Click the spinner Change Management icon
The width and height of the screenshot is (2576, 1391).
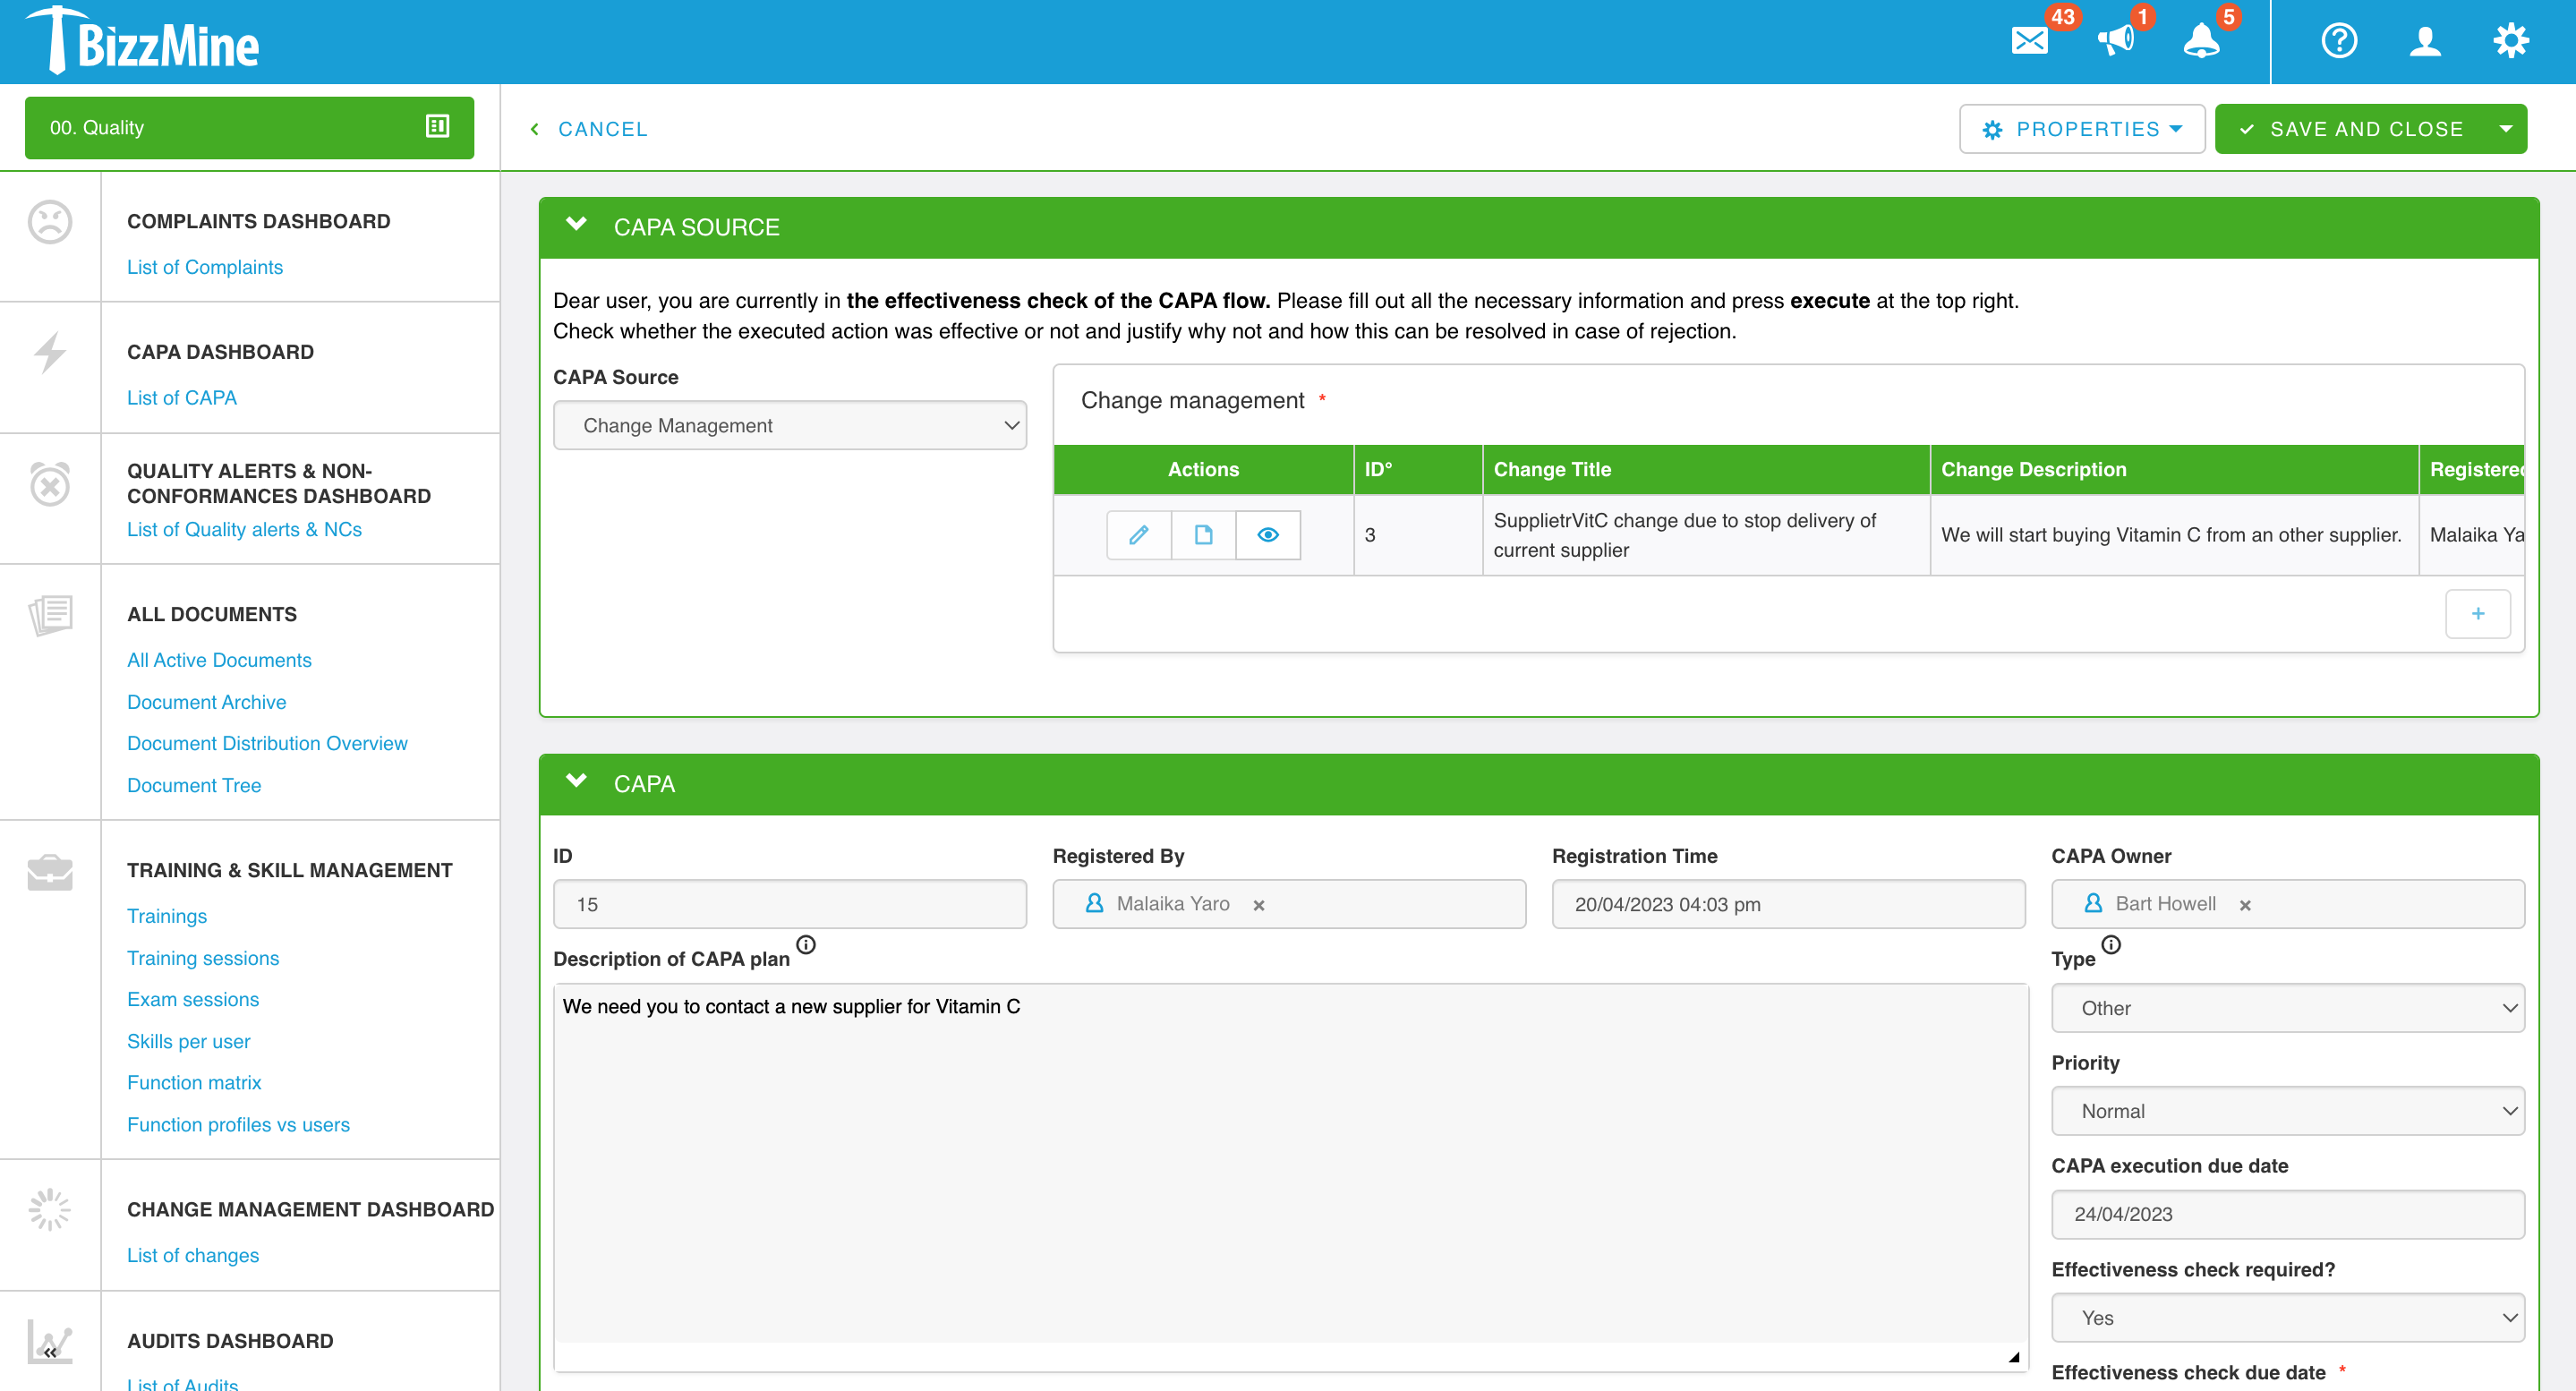click(x=50, y=1209)
